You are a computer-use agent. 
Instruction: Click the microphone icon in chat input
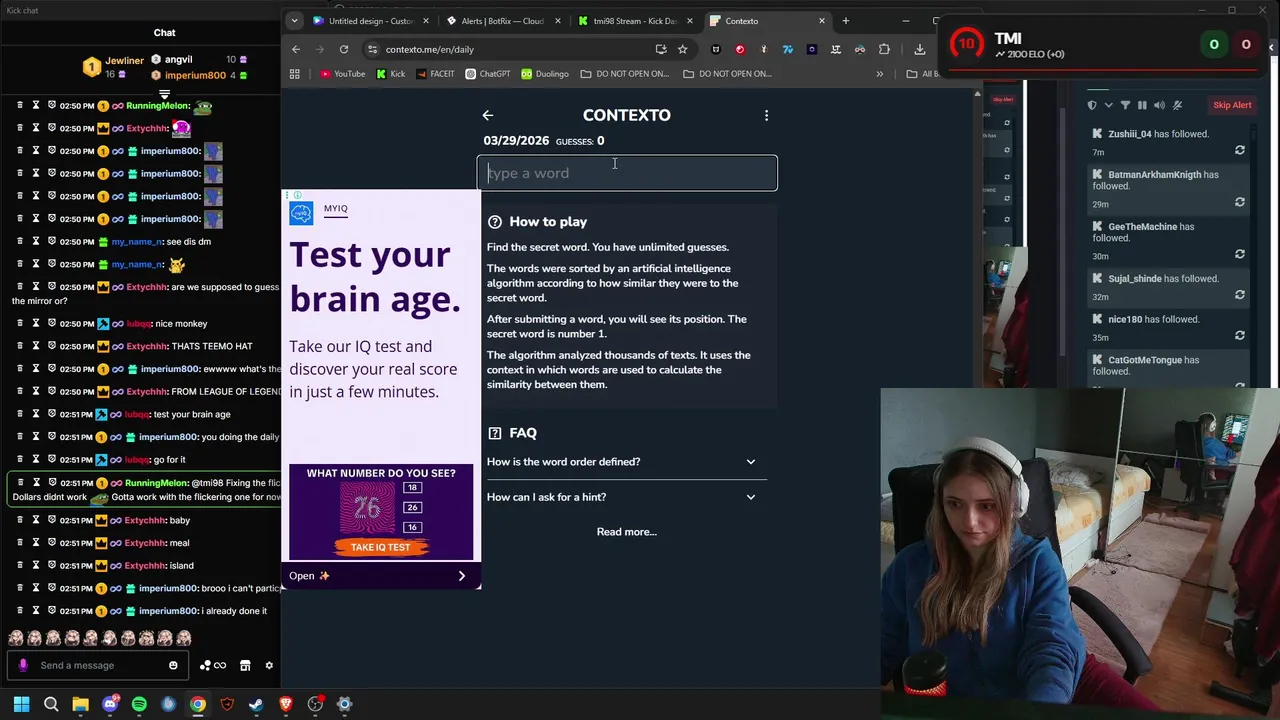click(23, 666)
